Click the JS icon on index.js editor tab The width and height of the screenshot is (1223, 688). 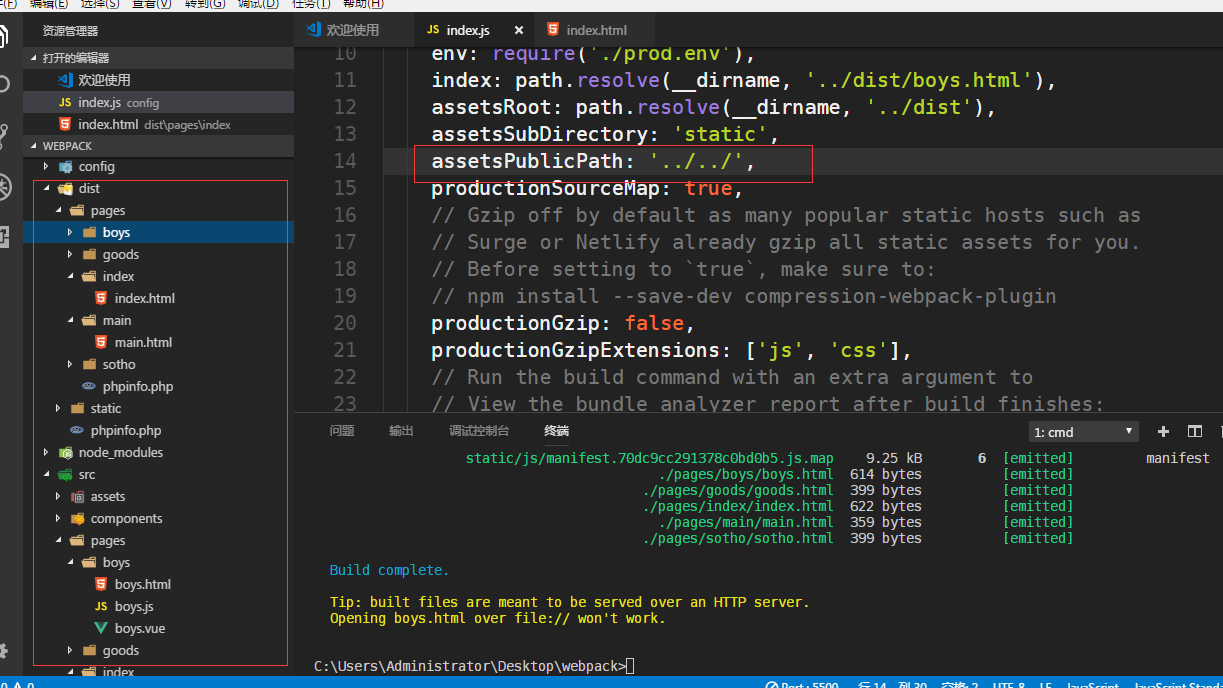[433, 30]
